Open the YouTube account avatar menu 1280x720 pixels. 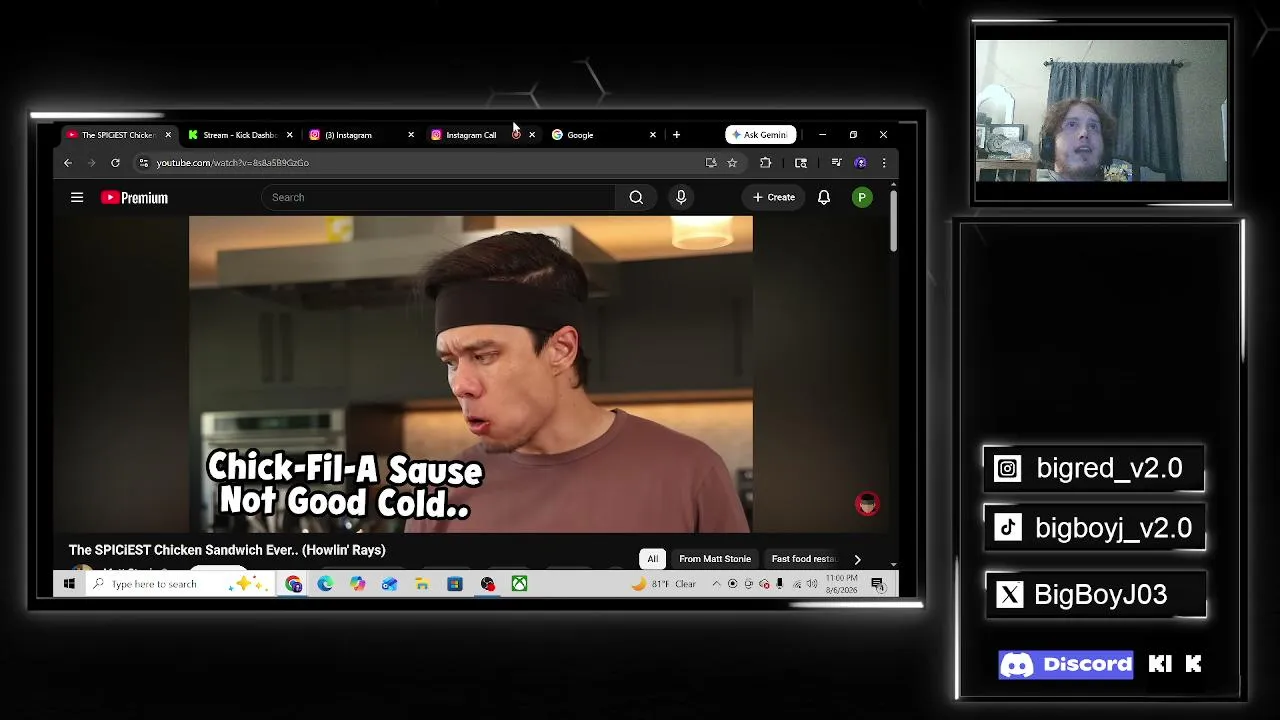[x=862, y=197]
